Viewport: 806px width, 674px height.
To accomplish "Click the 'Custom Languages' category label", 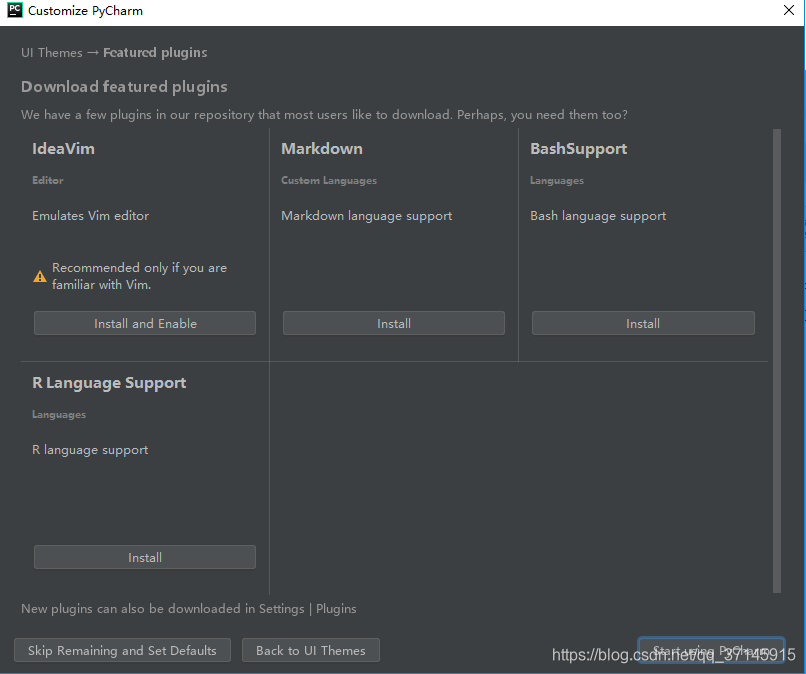I will 329,180.
